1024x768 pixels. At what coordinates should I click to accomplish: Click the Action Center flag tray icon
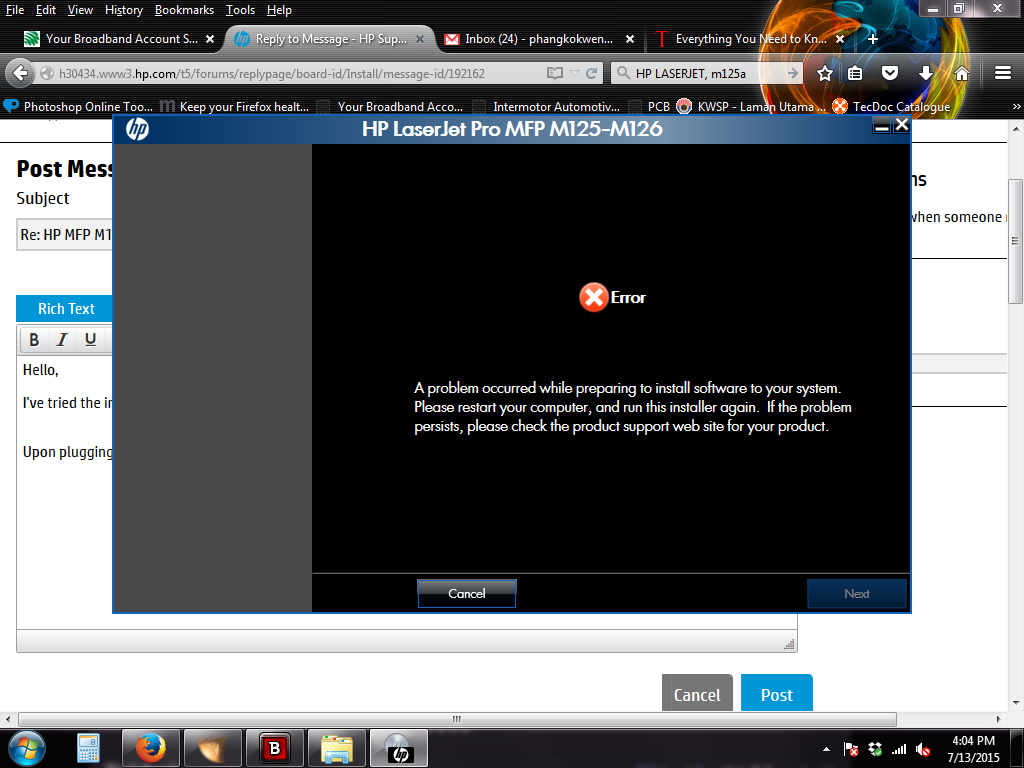click(x=850, y=749)
